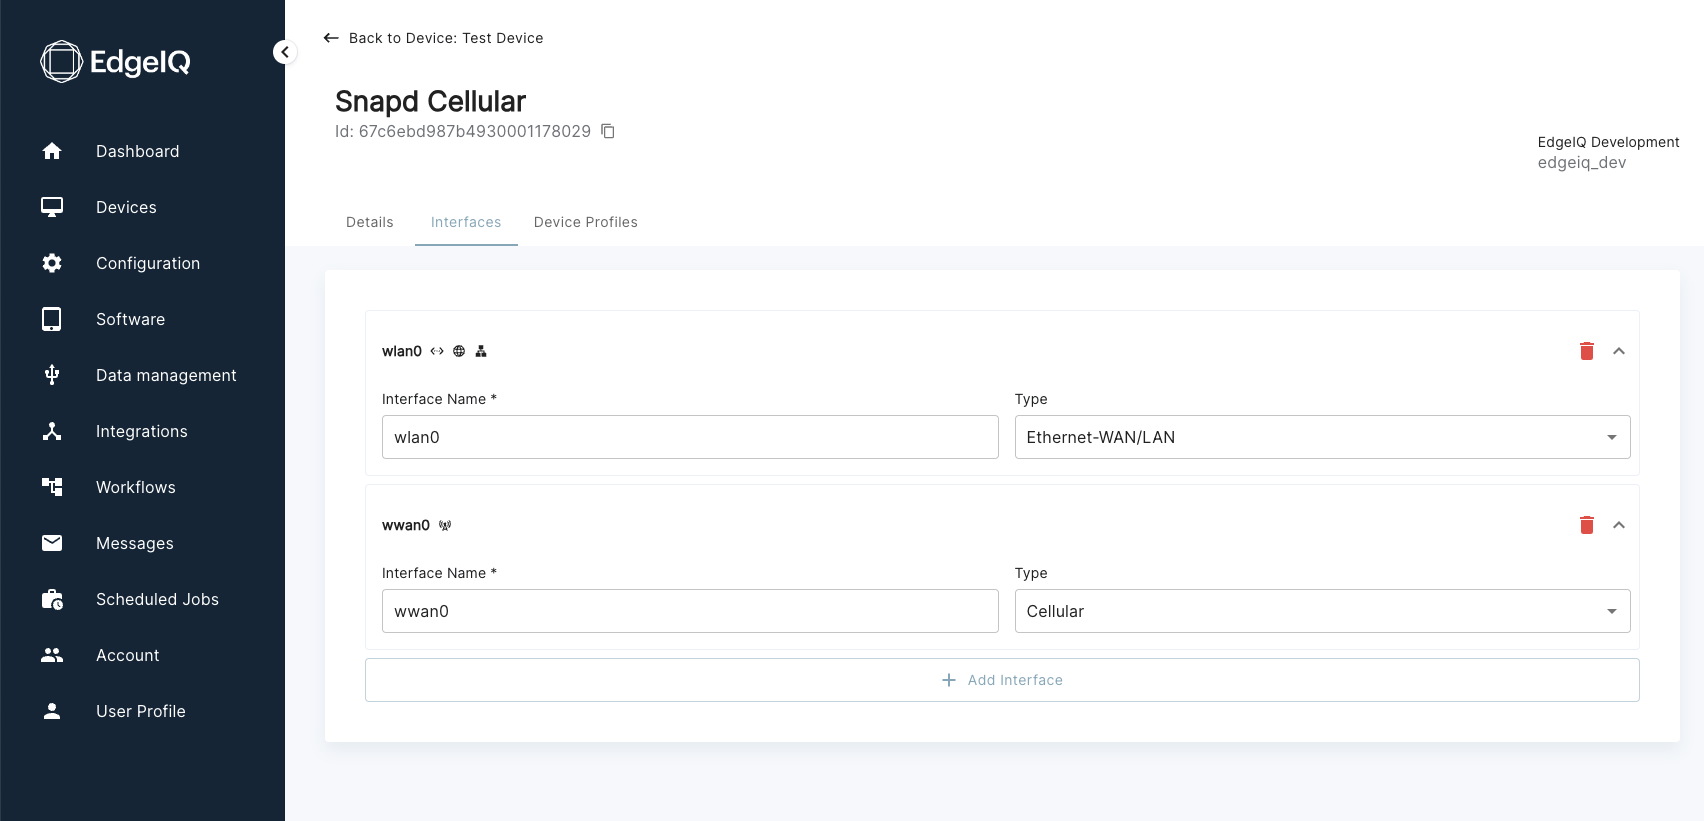Collapse the wwan0 interface section
This screenshot has width=1704, height=821.
pos(1619,525)
